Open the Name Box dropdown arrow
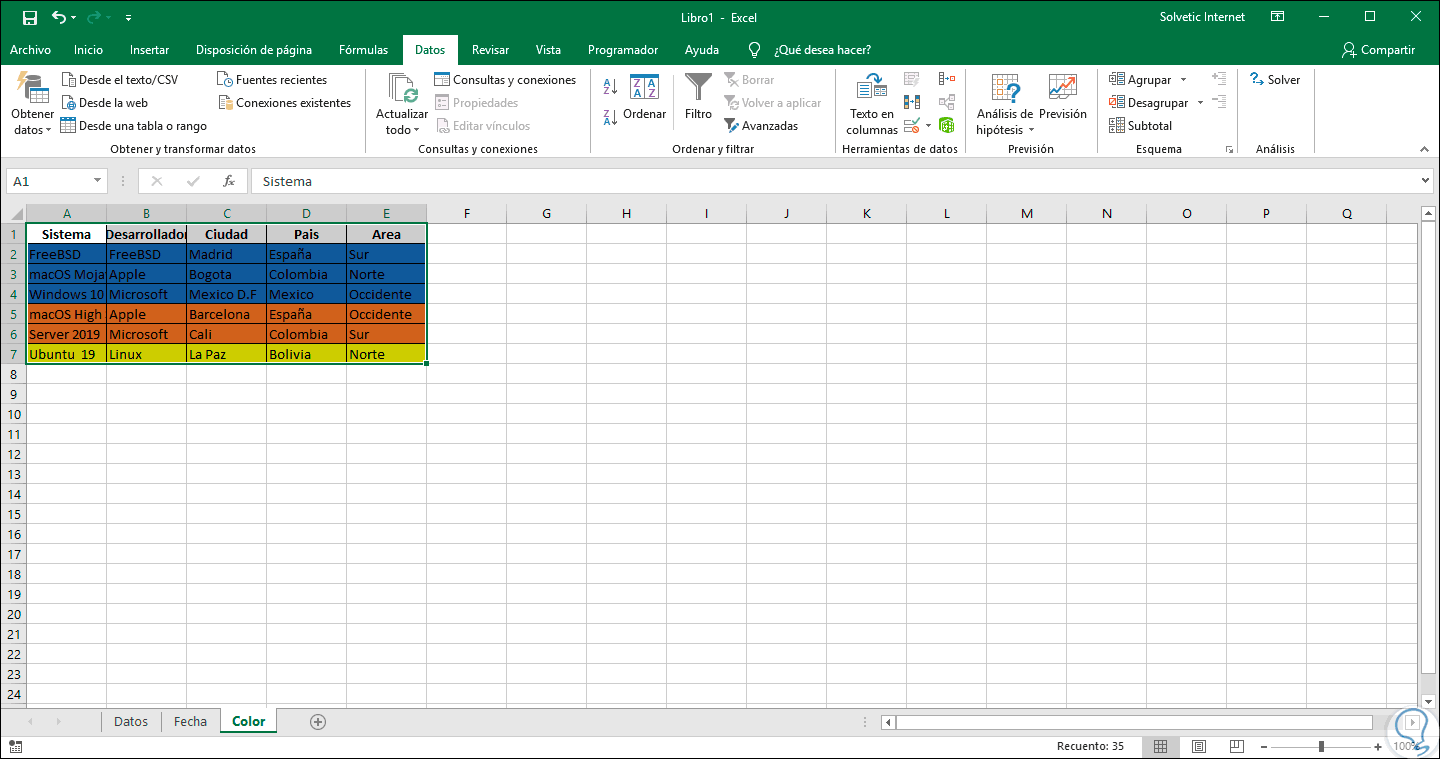The image size is (1440, 759). pyautogui.click(x=98, y=181)
